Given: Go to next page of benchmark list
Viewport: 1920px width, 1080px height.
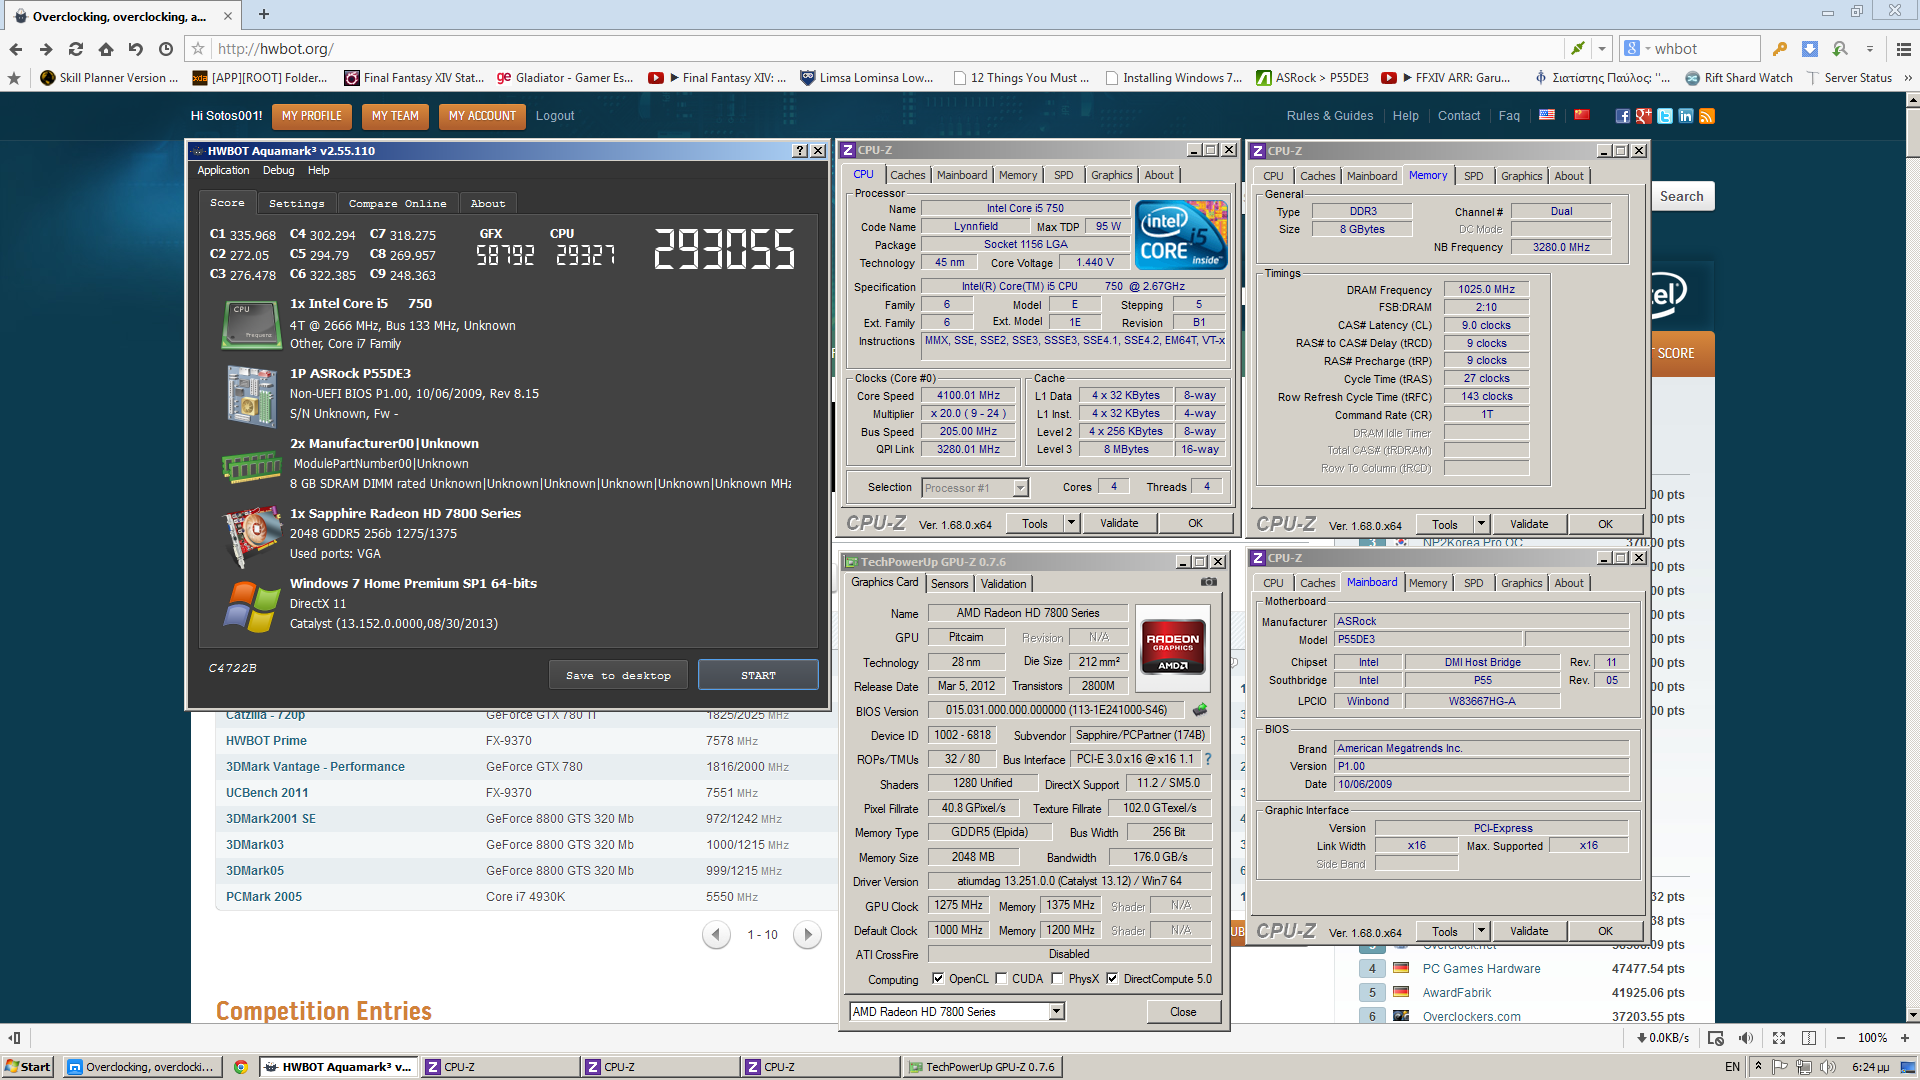Looking at the screenshot, I should tap(807, 935).
